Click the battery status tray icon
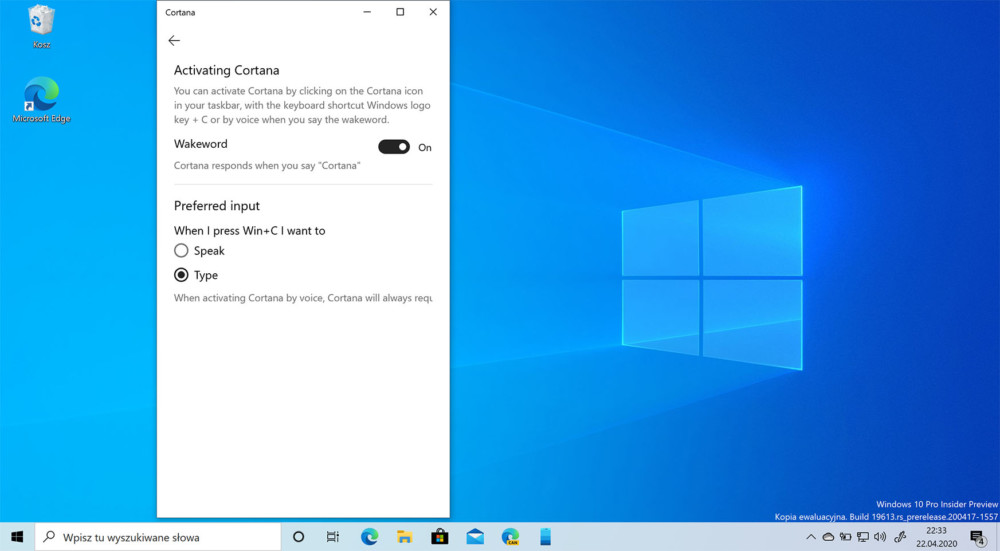Screen dimensions: 1000x551 [x=846, y=537]
